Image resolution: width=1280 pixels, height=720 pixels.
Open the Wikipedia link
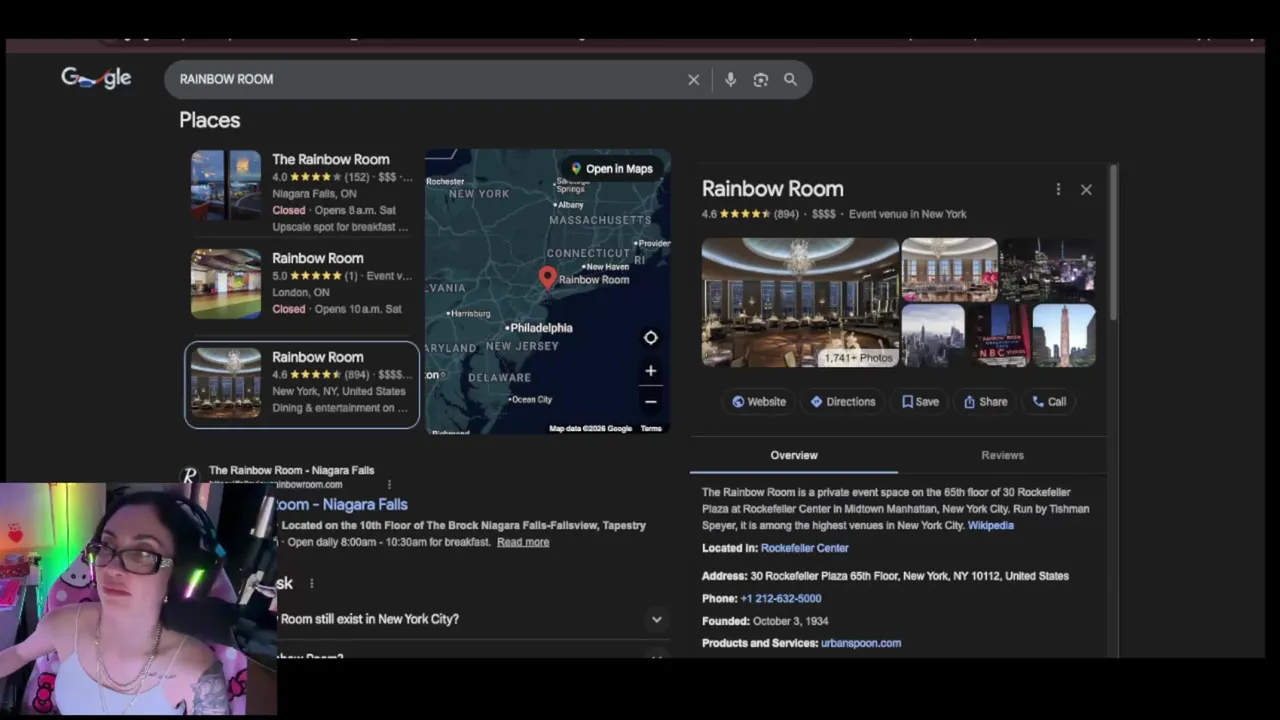[x=990, y=526]
